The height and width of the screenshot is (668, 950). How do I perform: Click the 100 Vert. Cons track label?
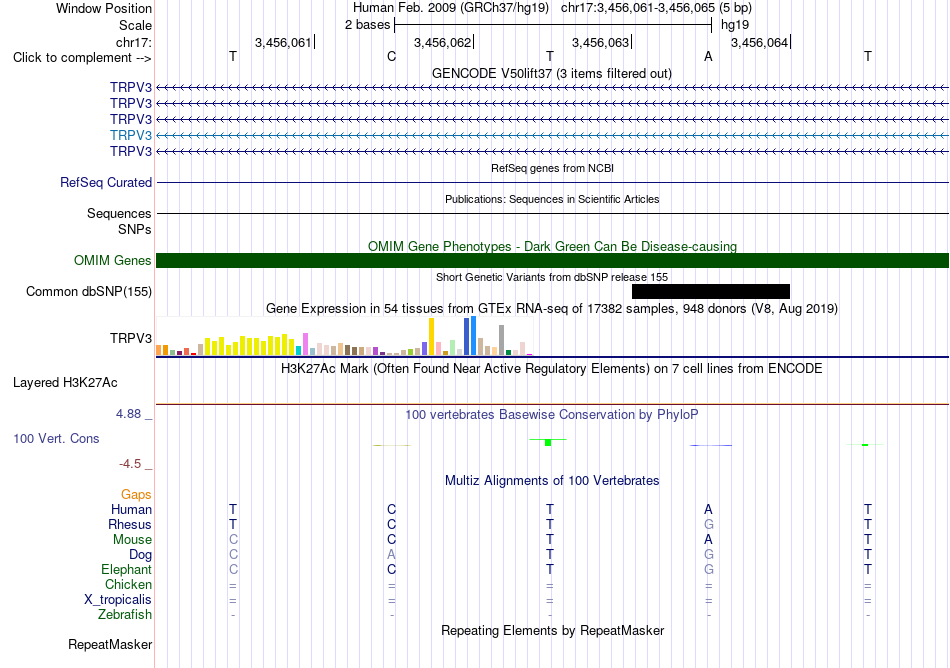coord(56,438)
